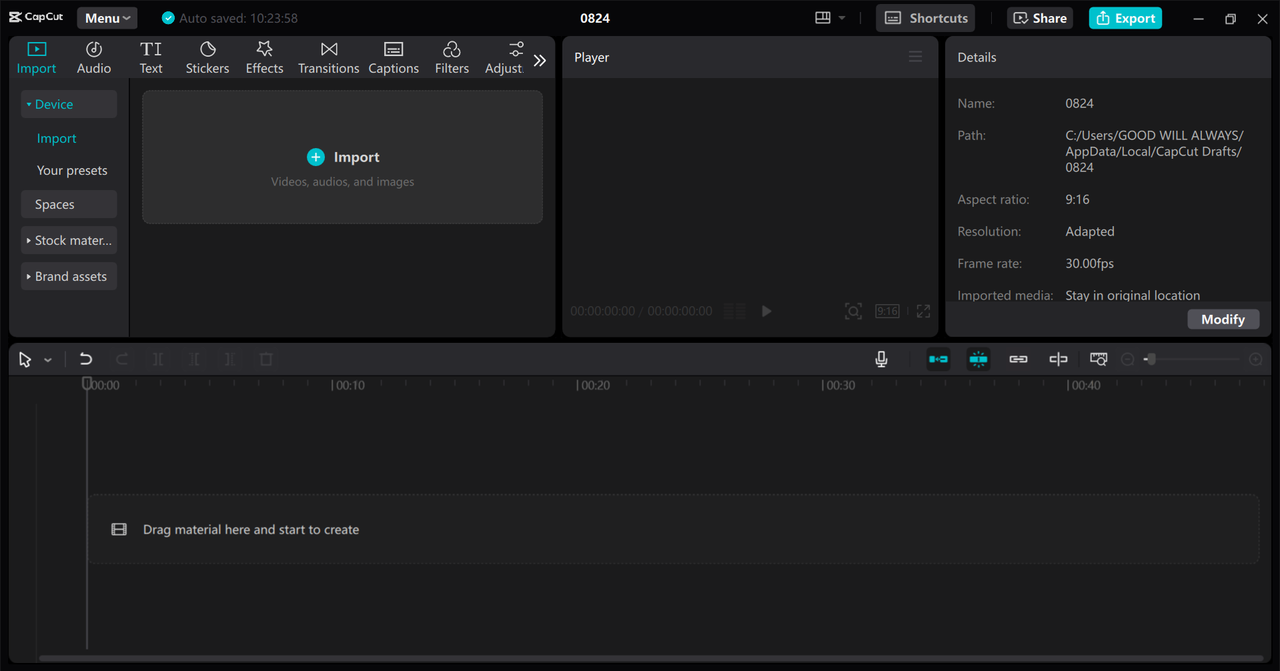Viewport: 1280px width, 671px height.
Task: Open the Import media tab
Action: click(36, 58)
